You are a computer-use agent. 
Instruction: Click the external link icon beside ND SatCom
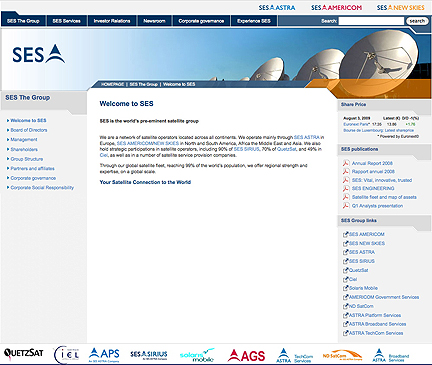346,306
